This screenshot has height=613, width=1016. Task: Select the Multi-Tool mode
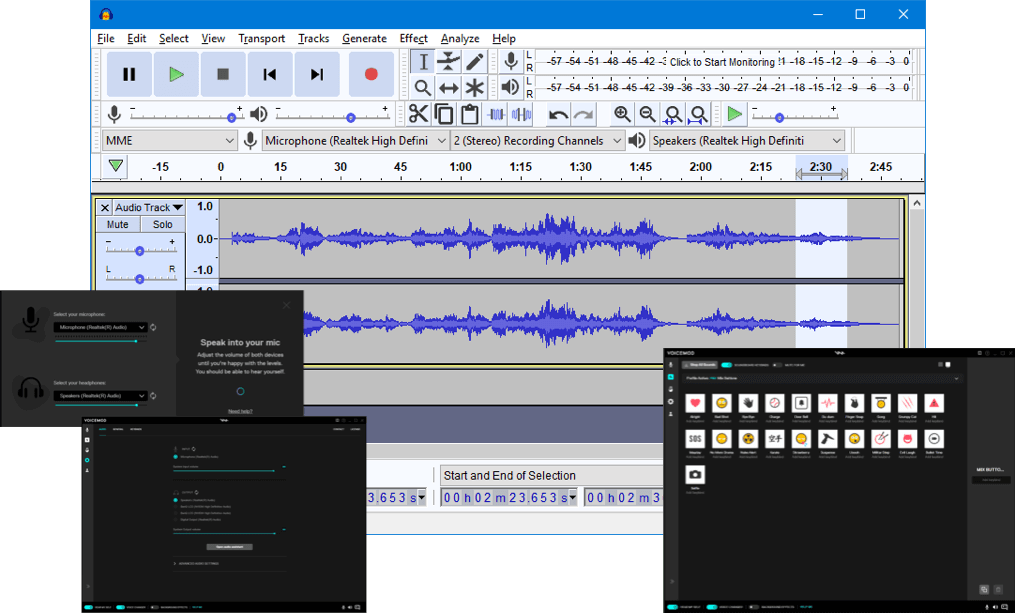tap(475, 87)
